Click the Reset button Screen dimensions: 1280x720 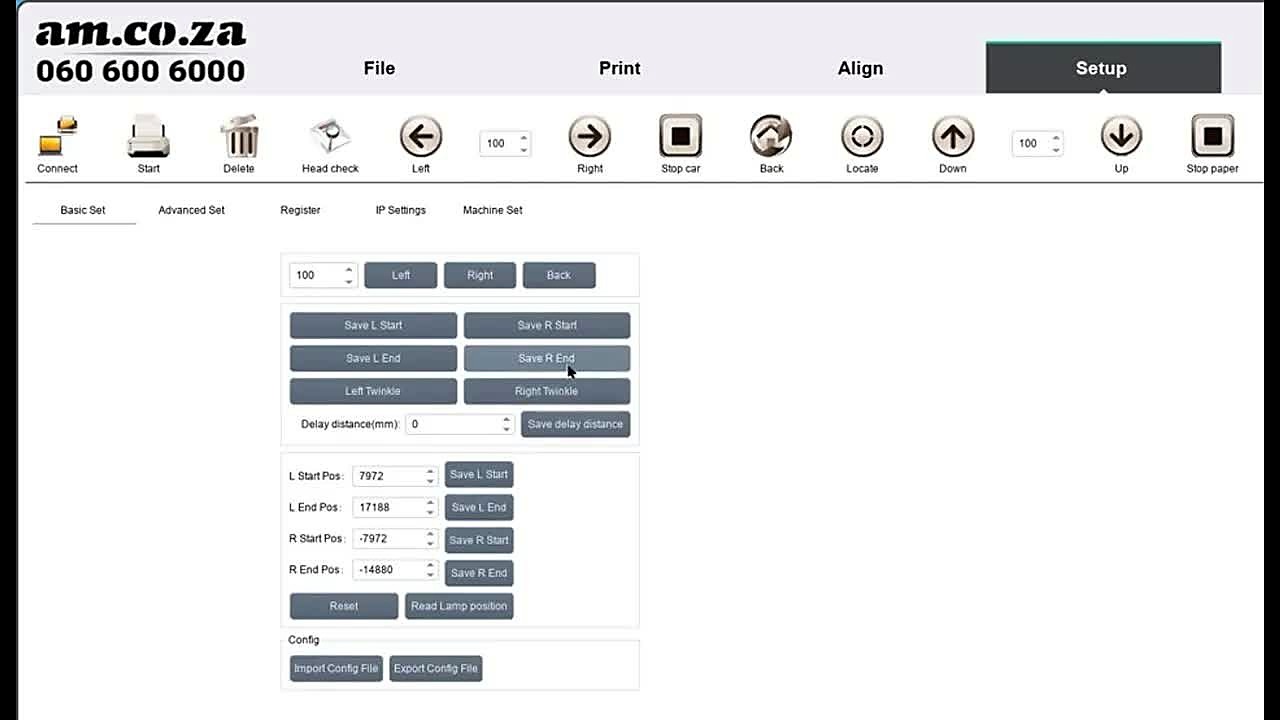344,606
